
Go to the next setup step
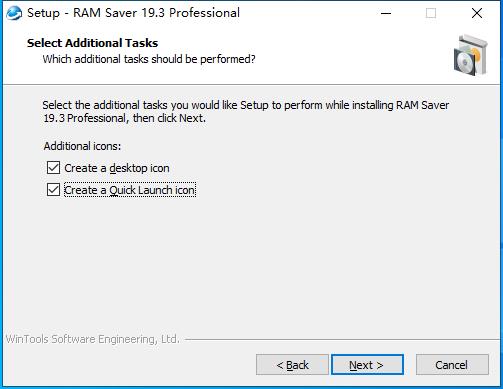click(x=367, y=365)
